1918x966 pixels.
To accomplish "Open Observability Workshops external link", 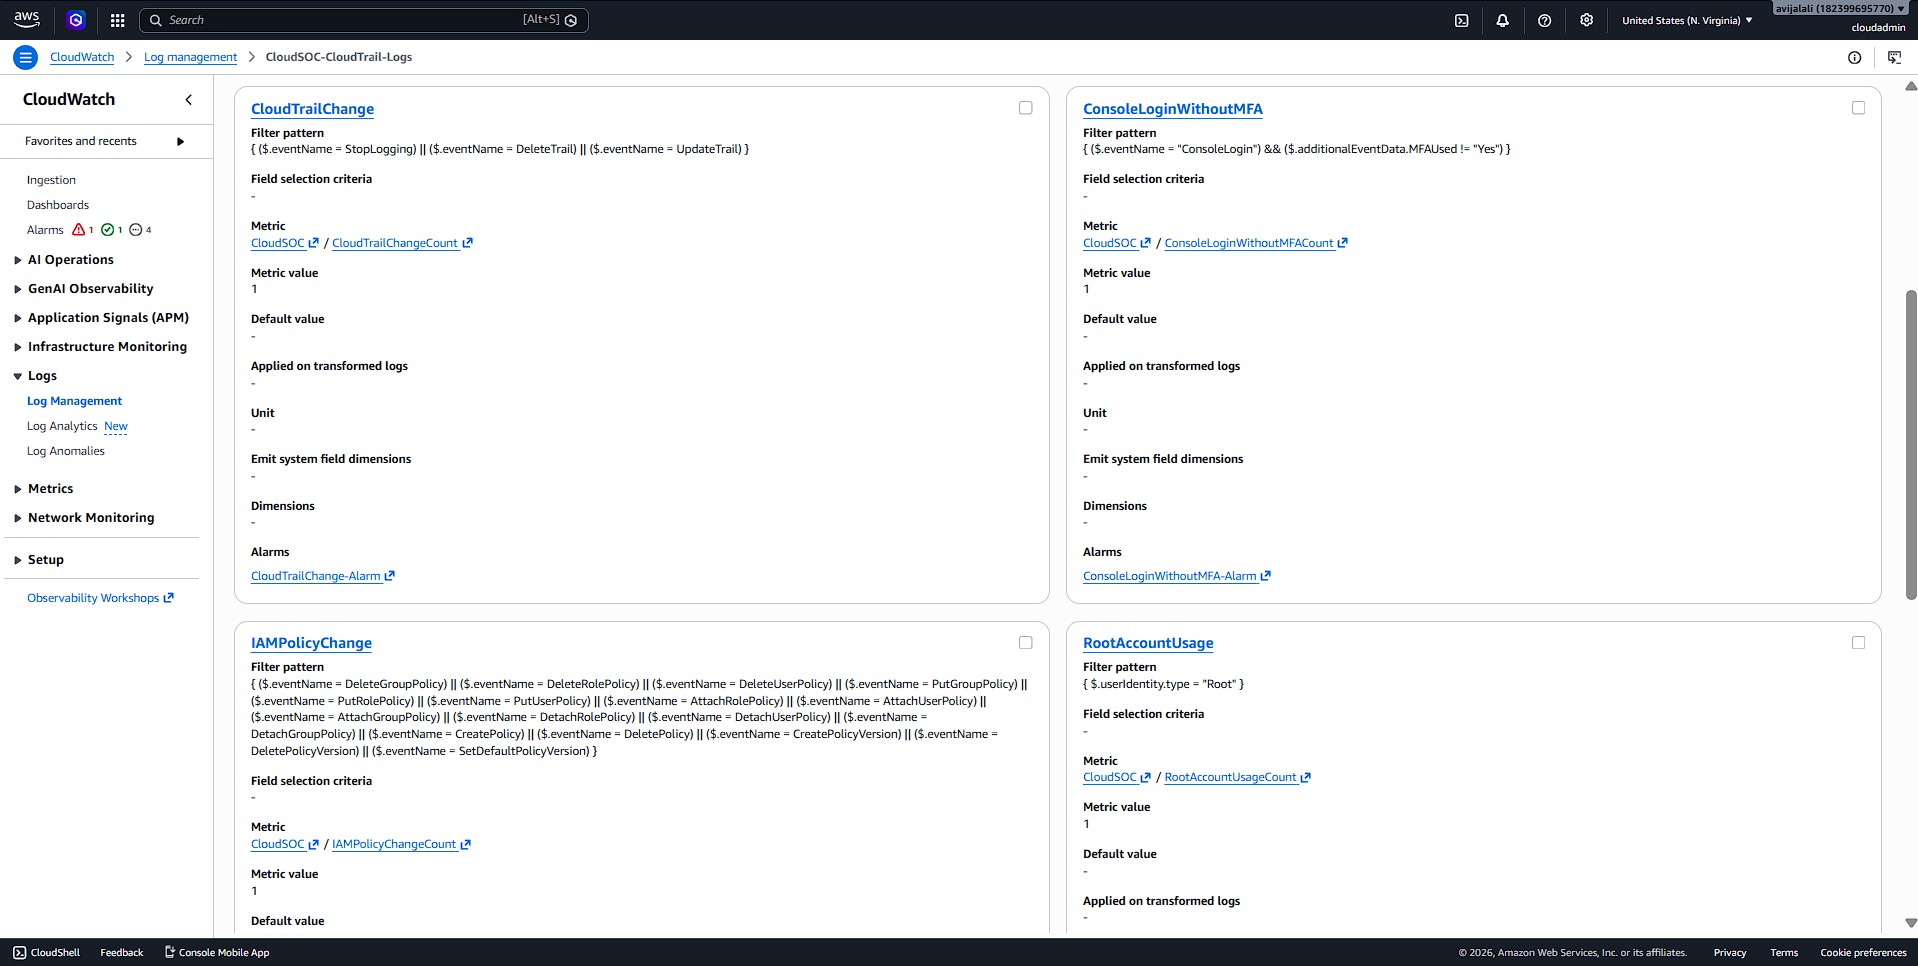I will [x=100, y=598].
